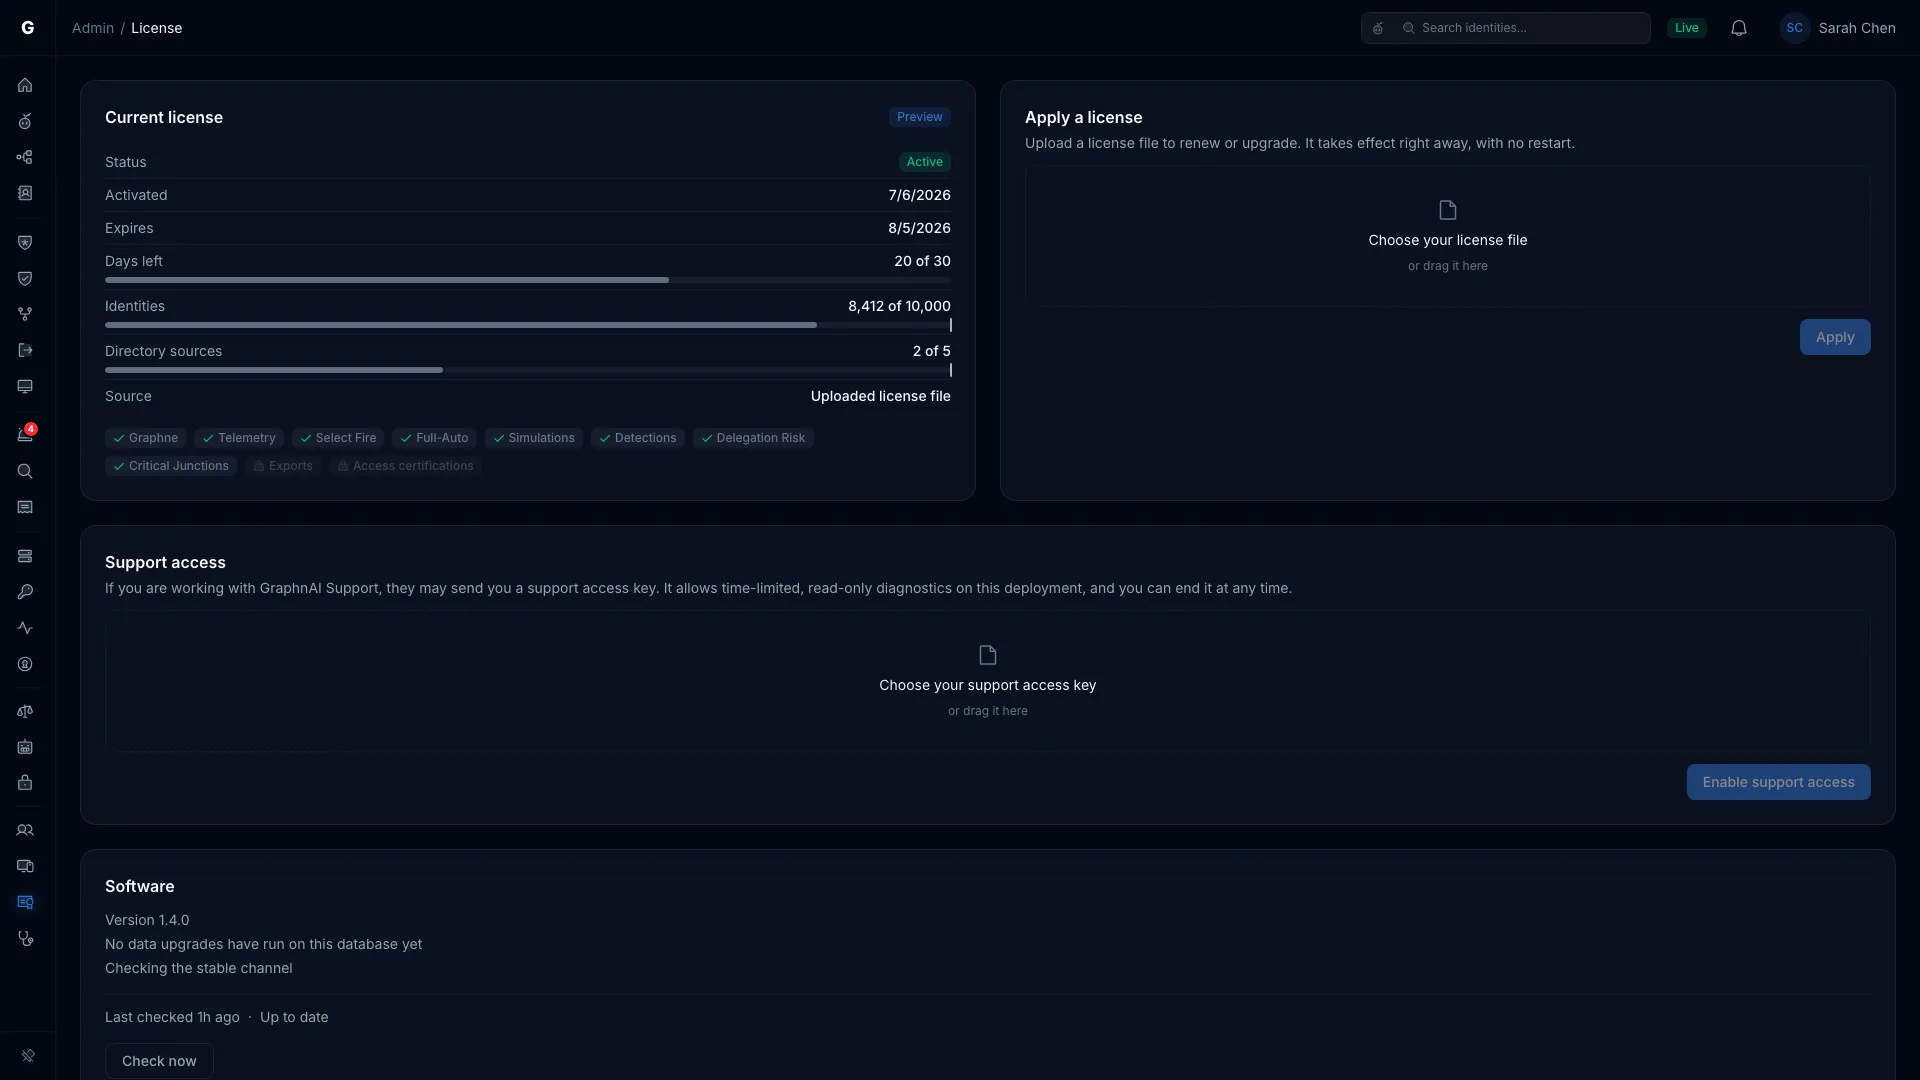Screen dimensions: 1920x1080
Task: Click the Apply license button
Action: (x=1835, y=337)
